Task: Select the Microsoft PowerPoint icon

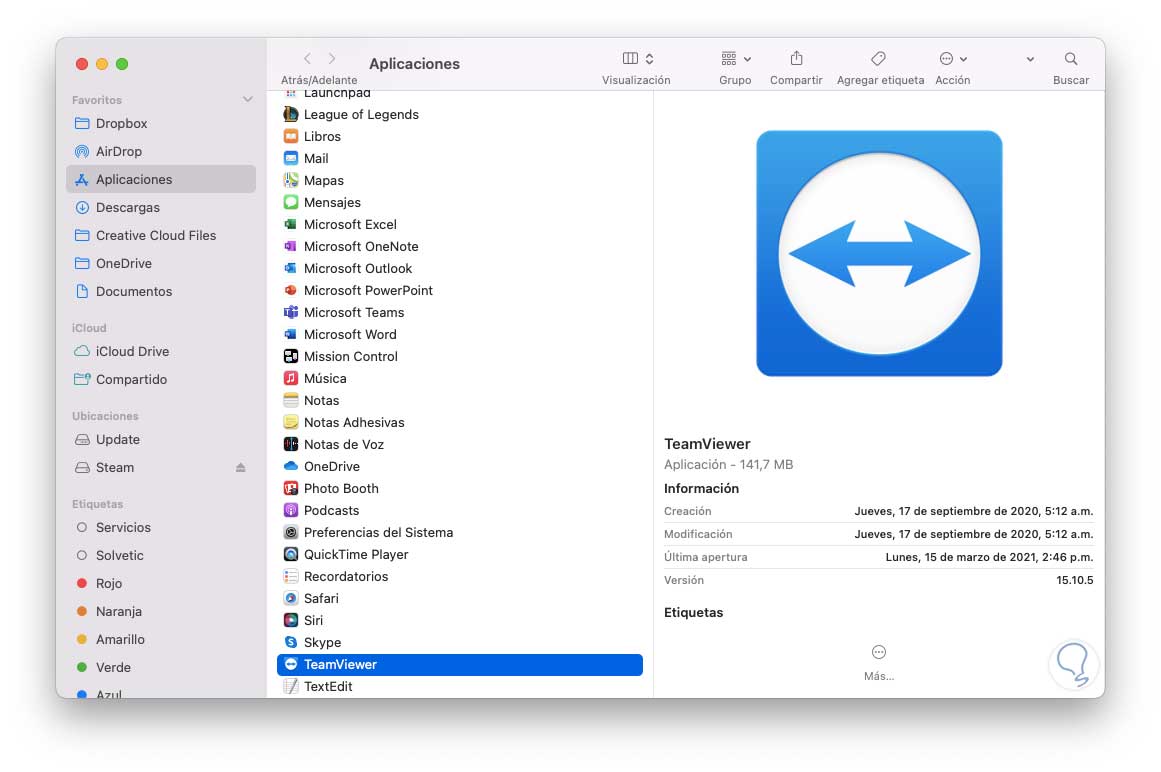Action: 291,290
